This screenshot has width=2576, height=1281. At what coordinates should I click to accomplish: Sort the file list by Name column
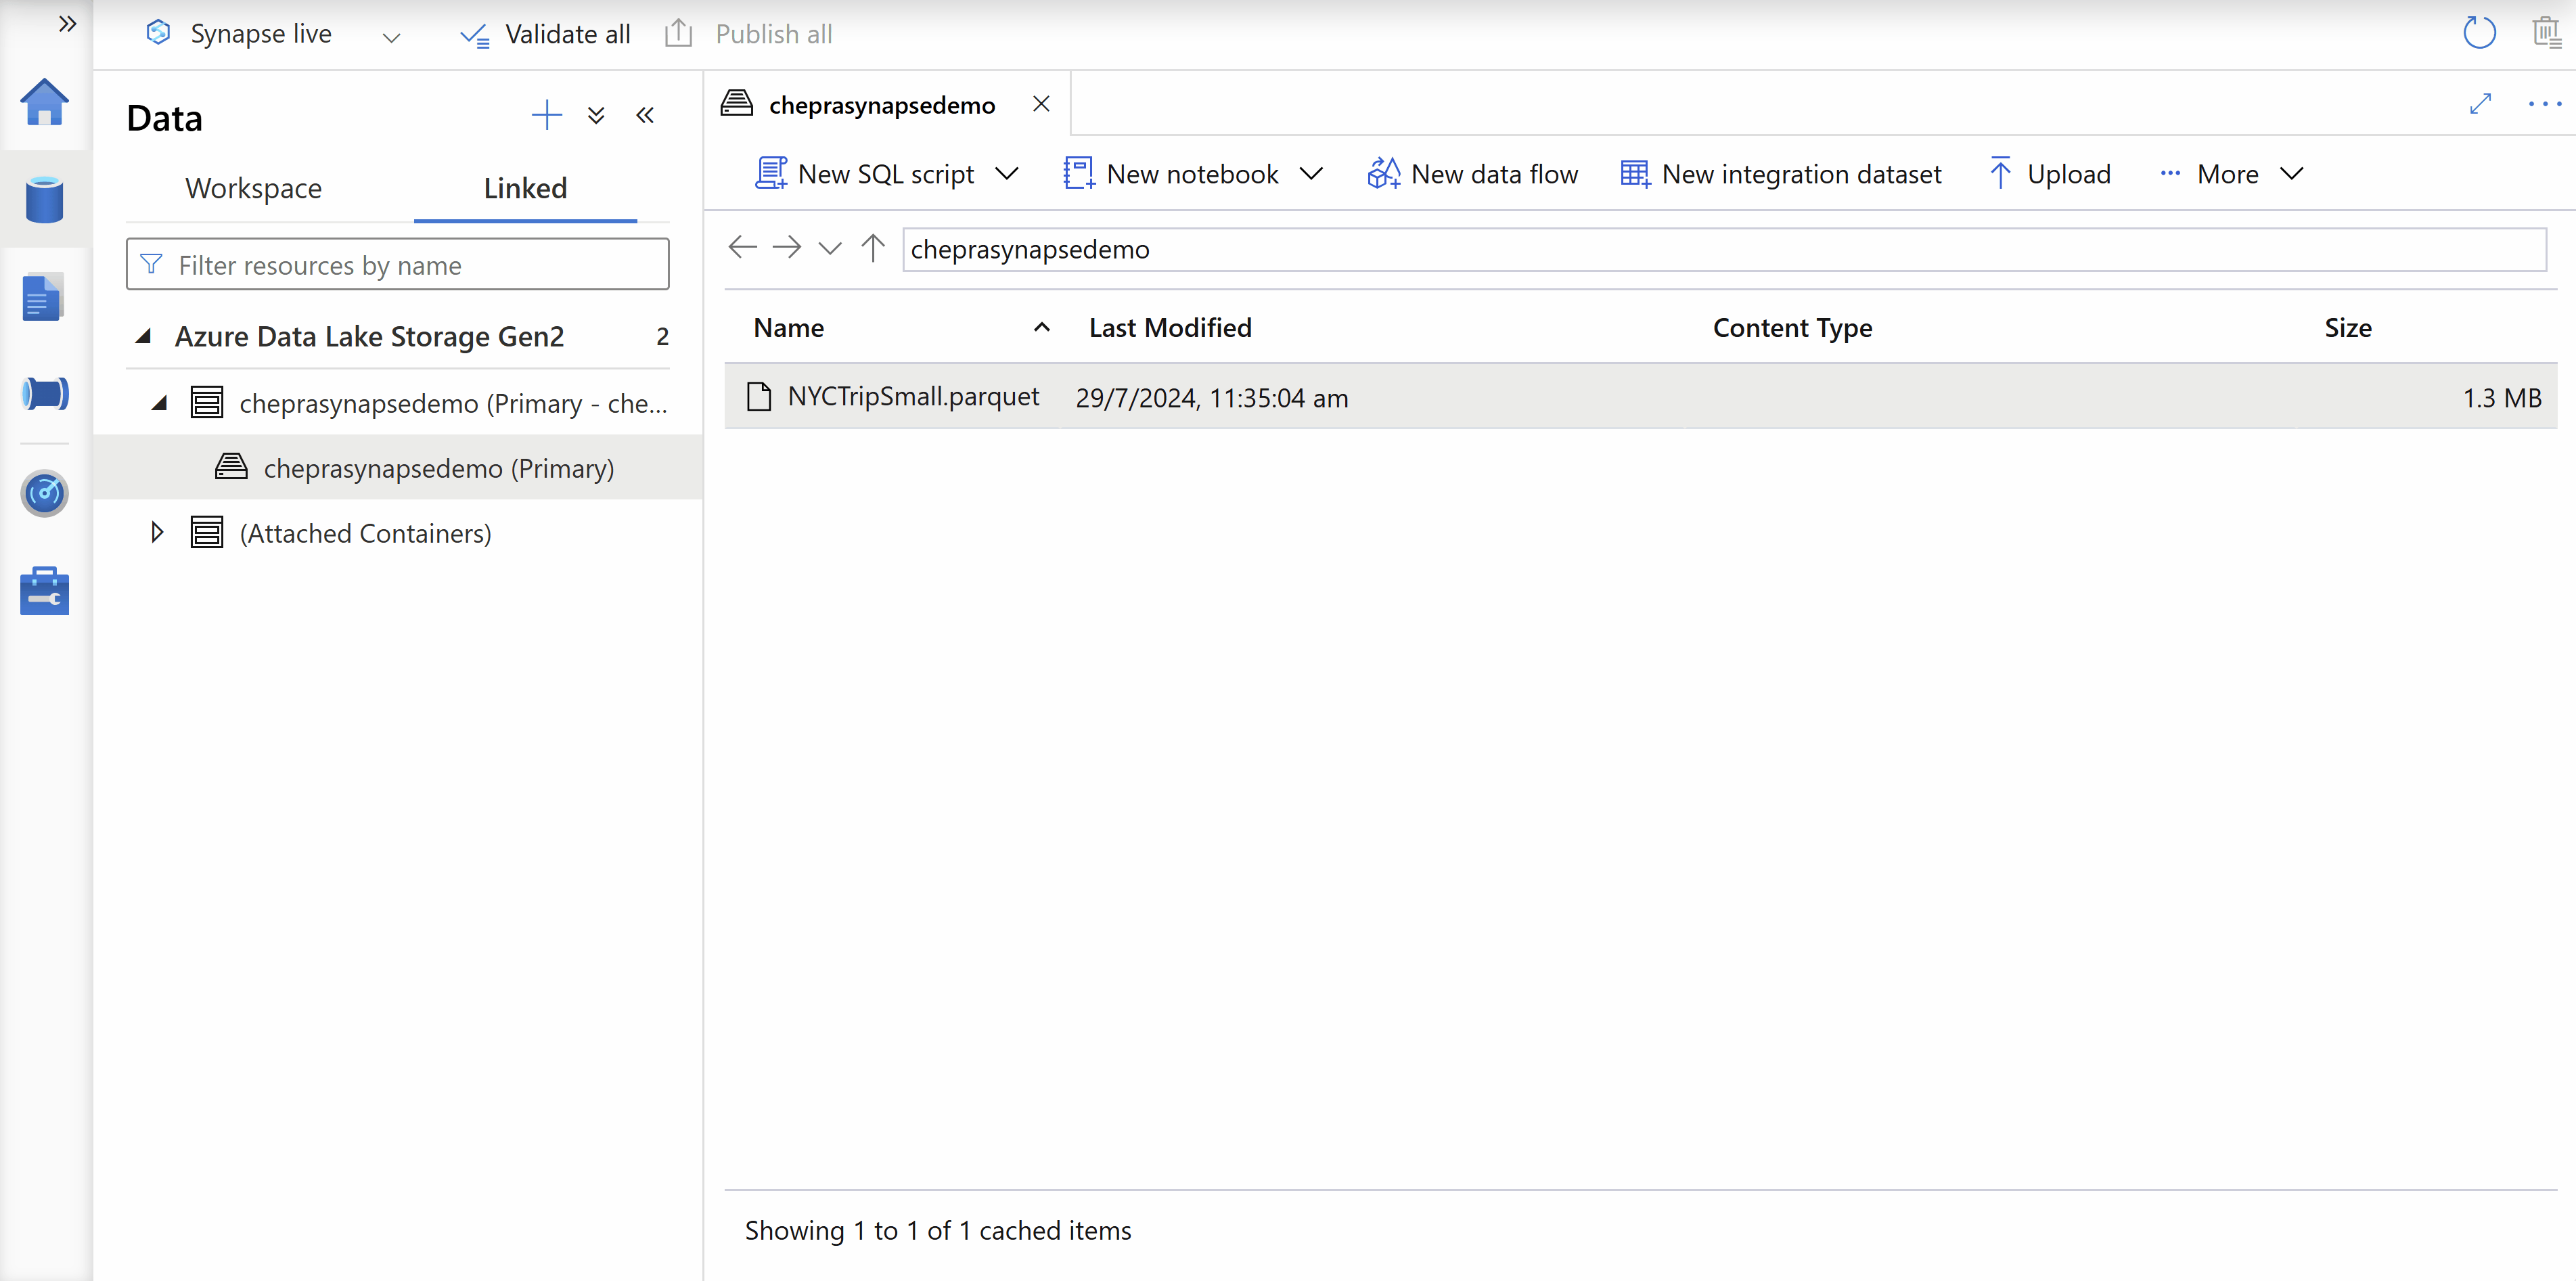(x=789, y=328)
